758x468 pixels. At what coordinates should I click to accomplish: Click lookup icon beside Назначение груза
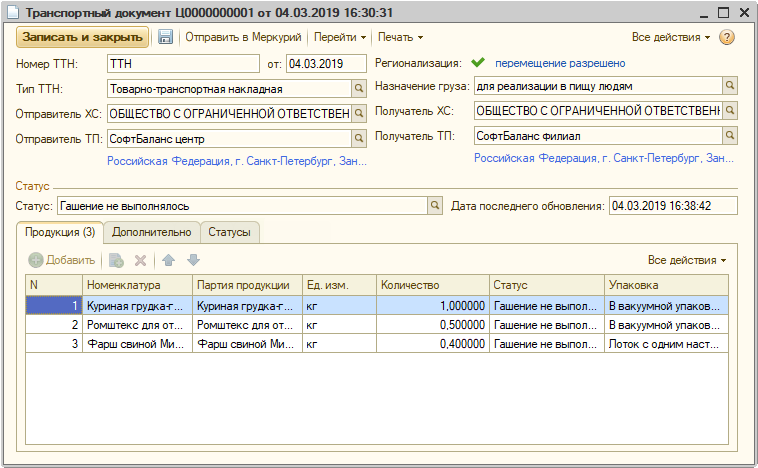pyautogui.click(x=730, y=86)
